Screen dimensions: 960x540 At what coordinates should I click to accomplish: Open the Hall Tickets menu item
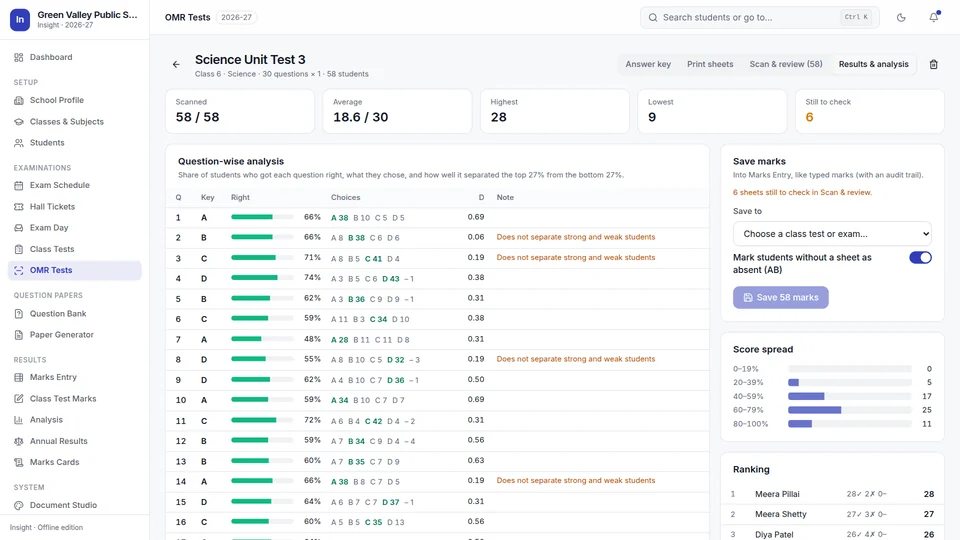click(75, 206)
